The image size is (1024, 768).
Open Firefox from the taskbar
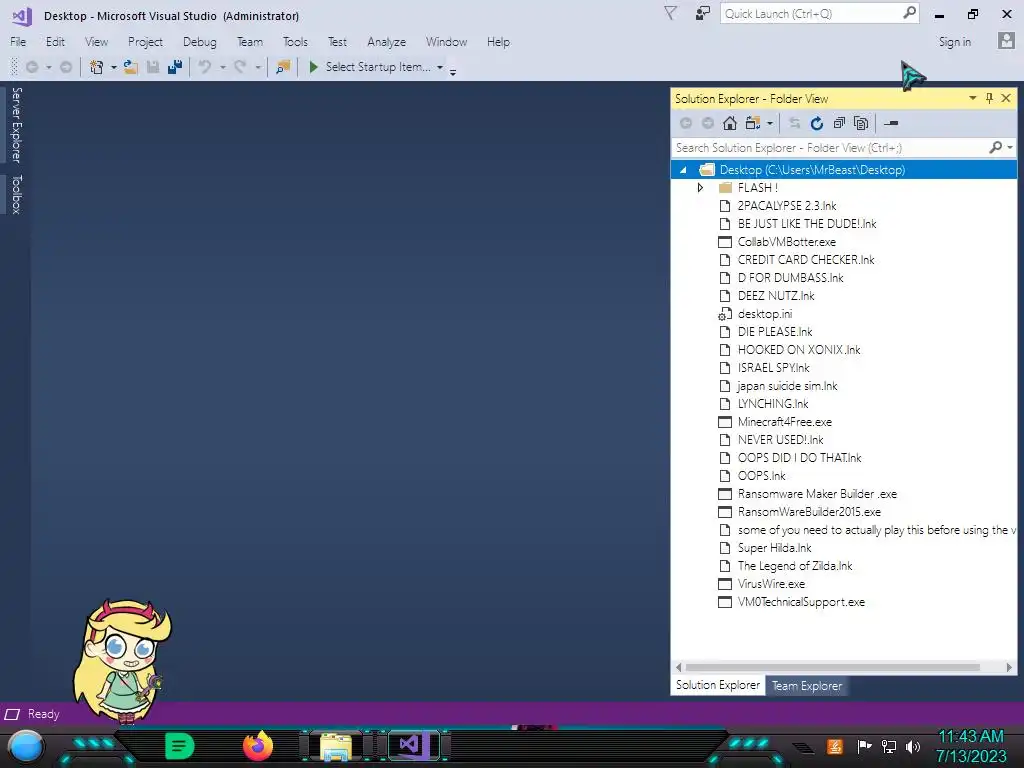coord(257,746)
